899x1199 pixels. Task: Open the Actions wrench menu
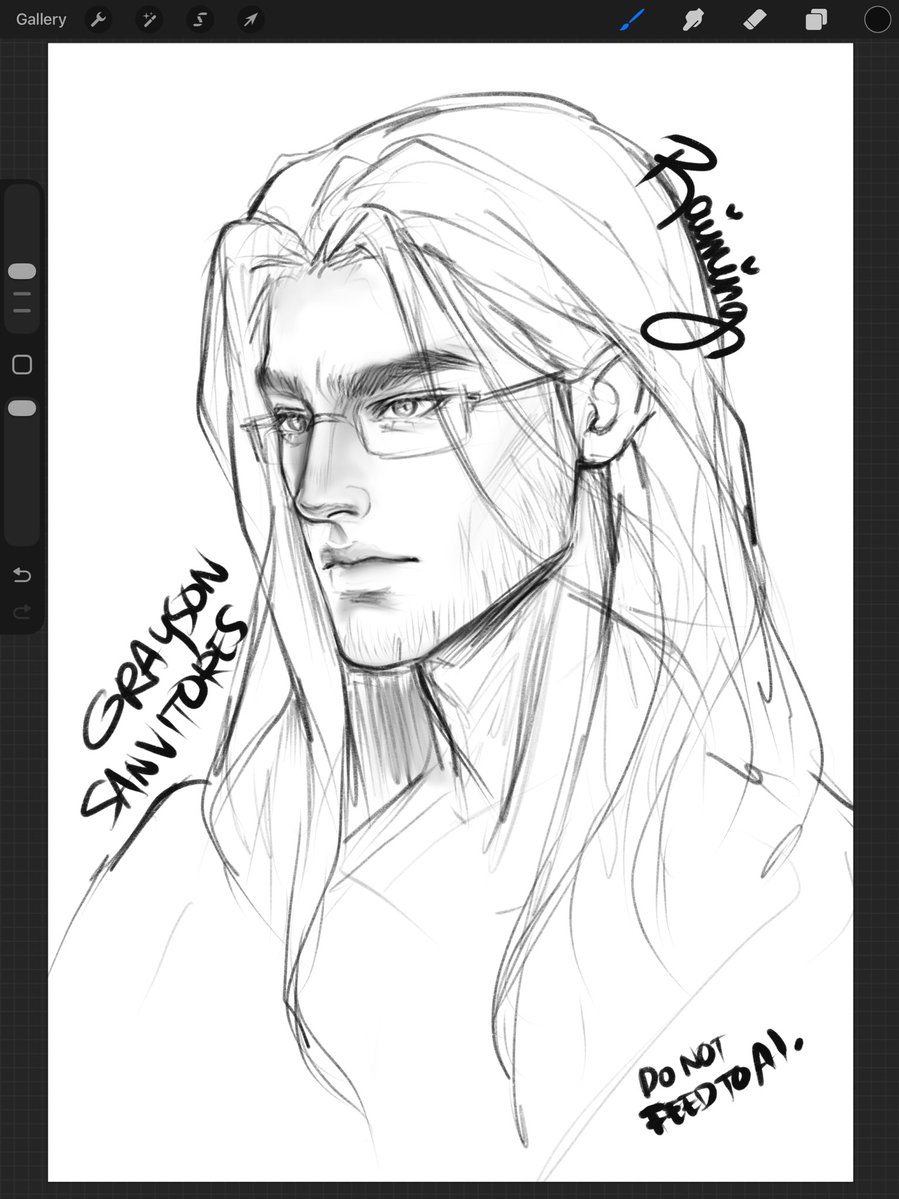98,19
